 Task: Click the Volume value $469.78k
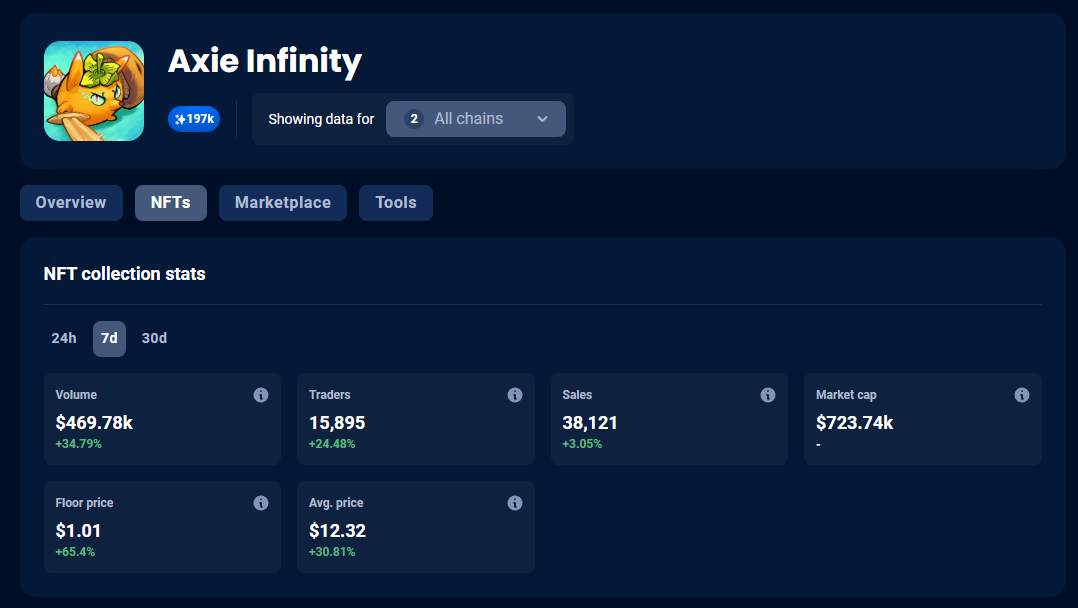coord(94,422)
